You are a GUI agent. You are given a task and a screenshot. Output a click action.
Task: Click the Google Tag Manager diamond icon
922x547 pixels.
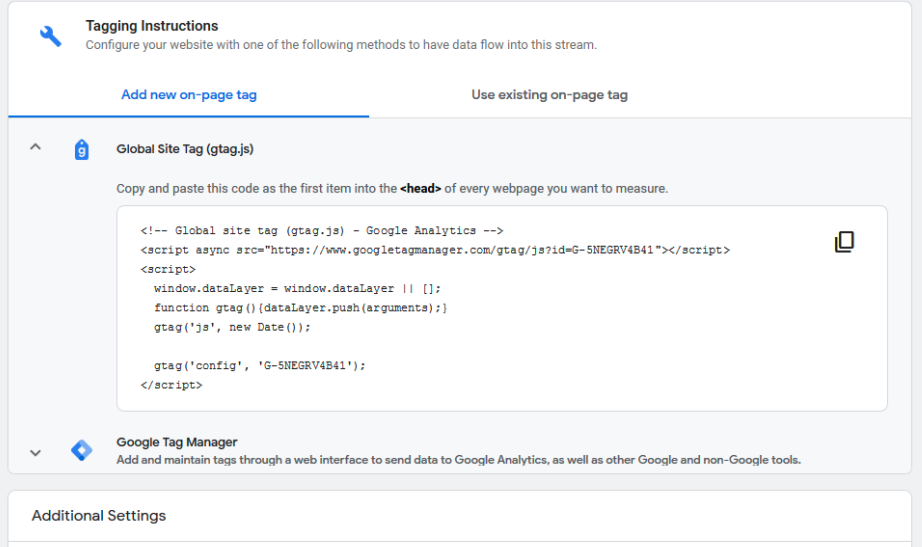tap(82, 451)
